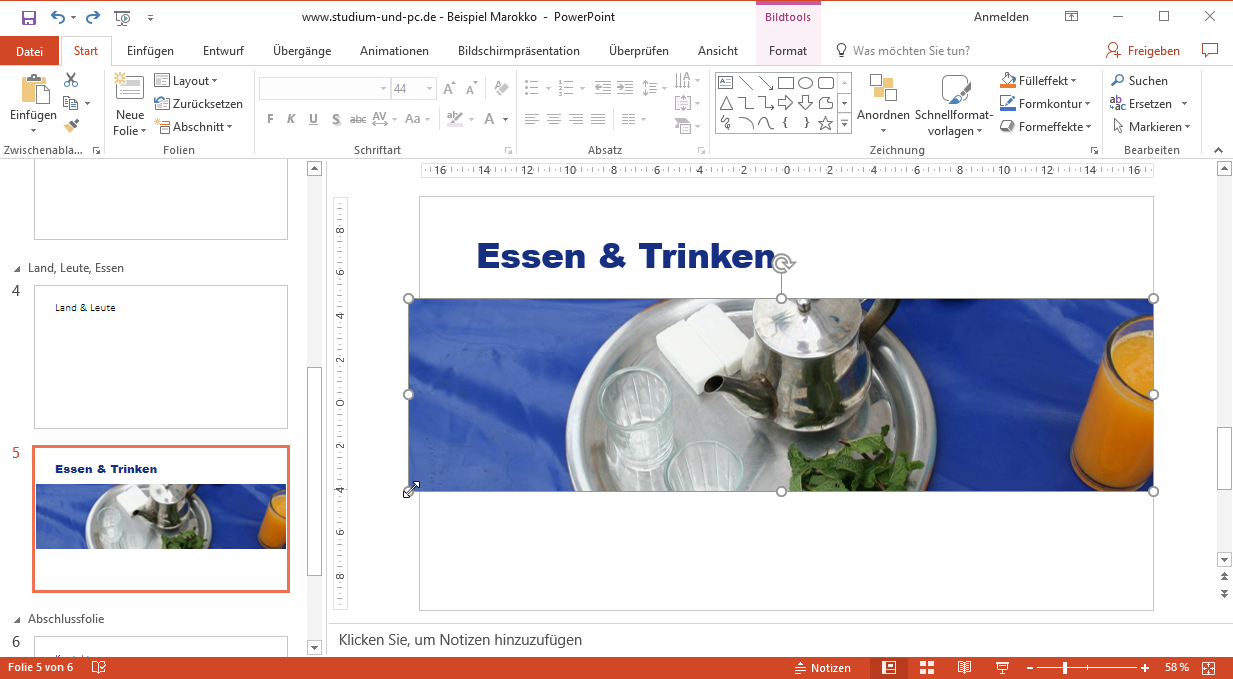
Task: Open the Bildtools Format tab
Action: 788,51
